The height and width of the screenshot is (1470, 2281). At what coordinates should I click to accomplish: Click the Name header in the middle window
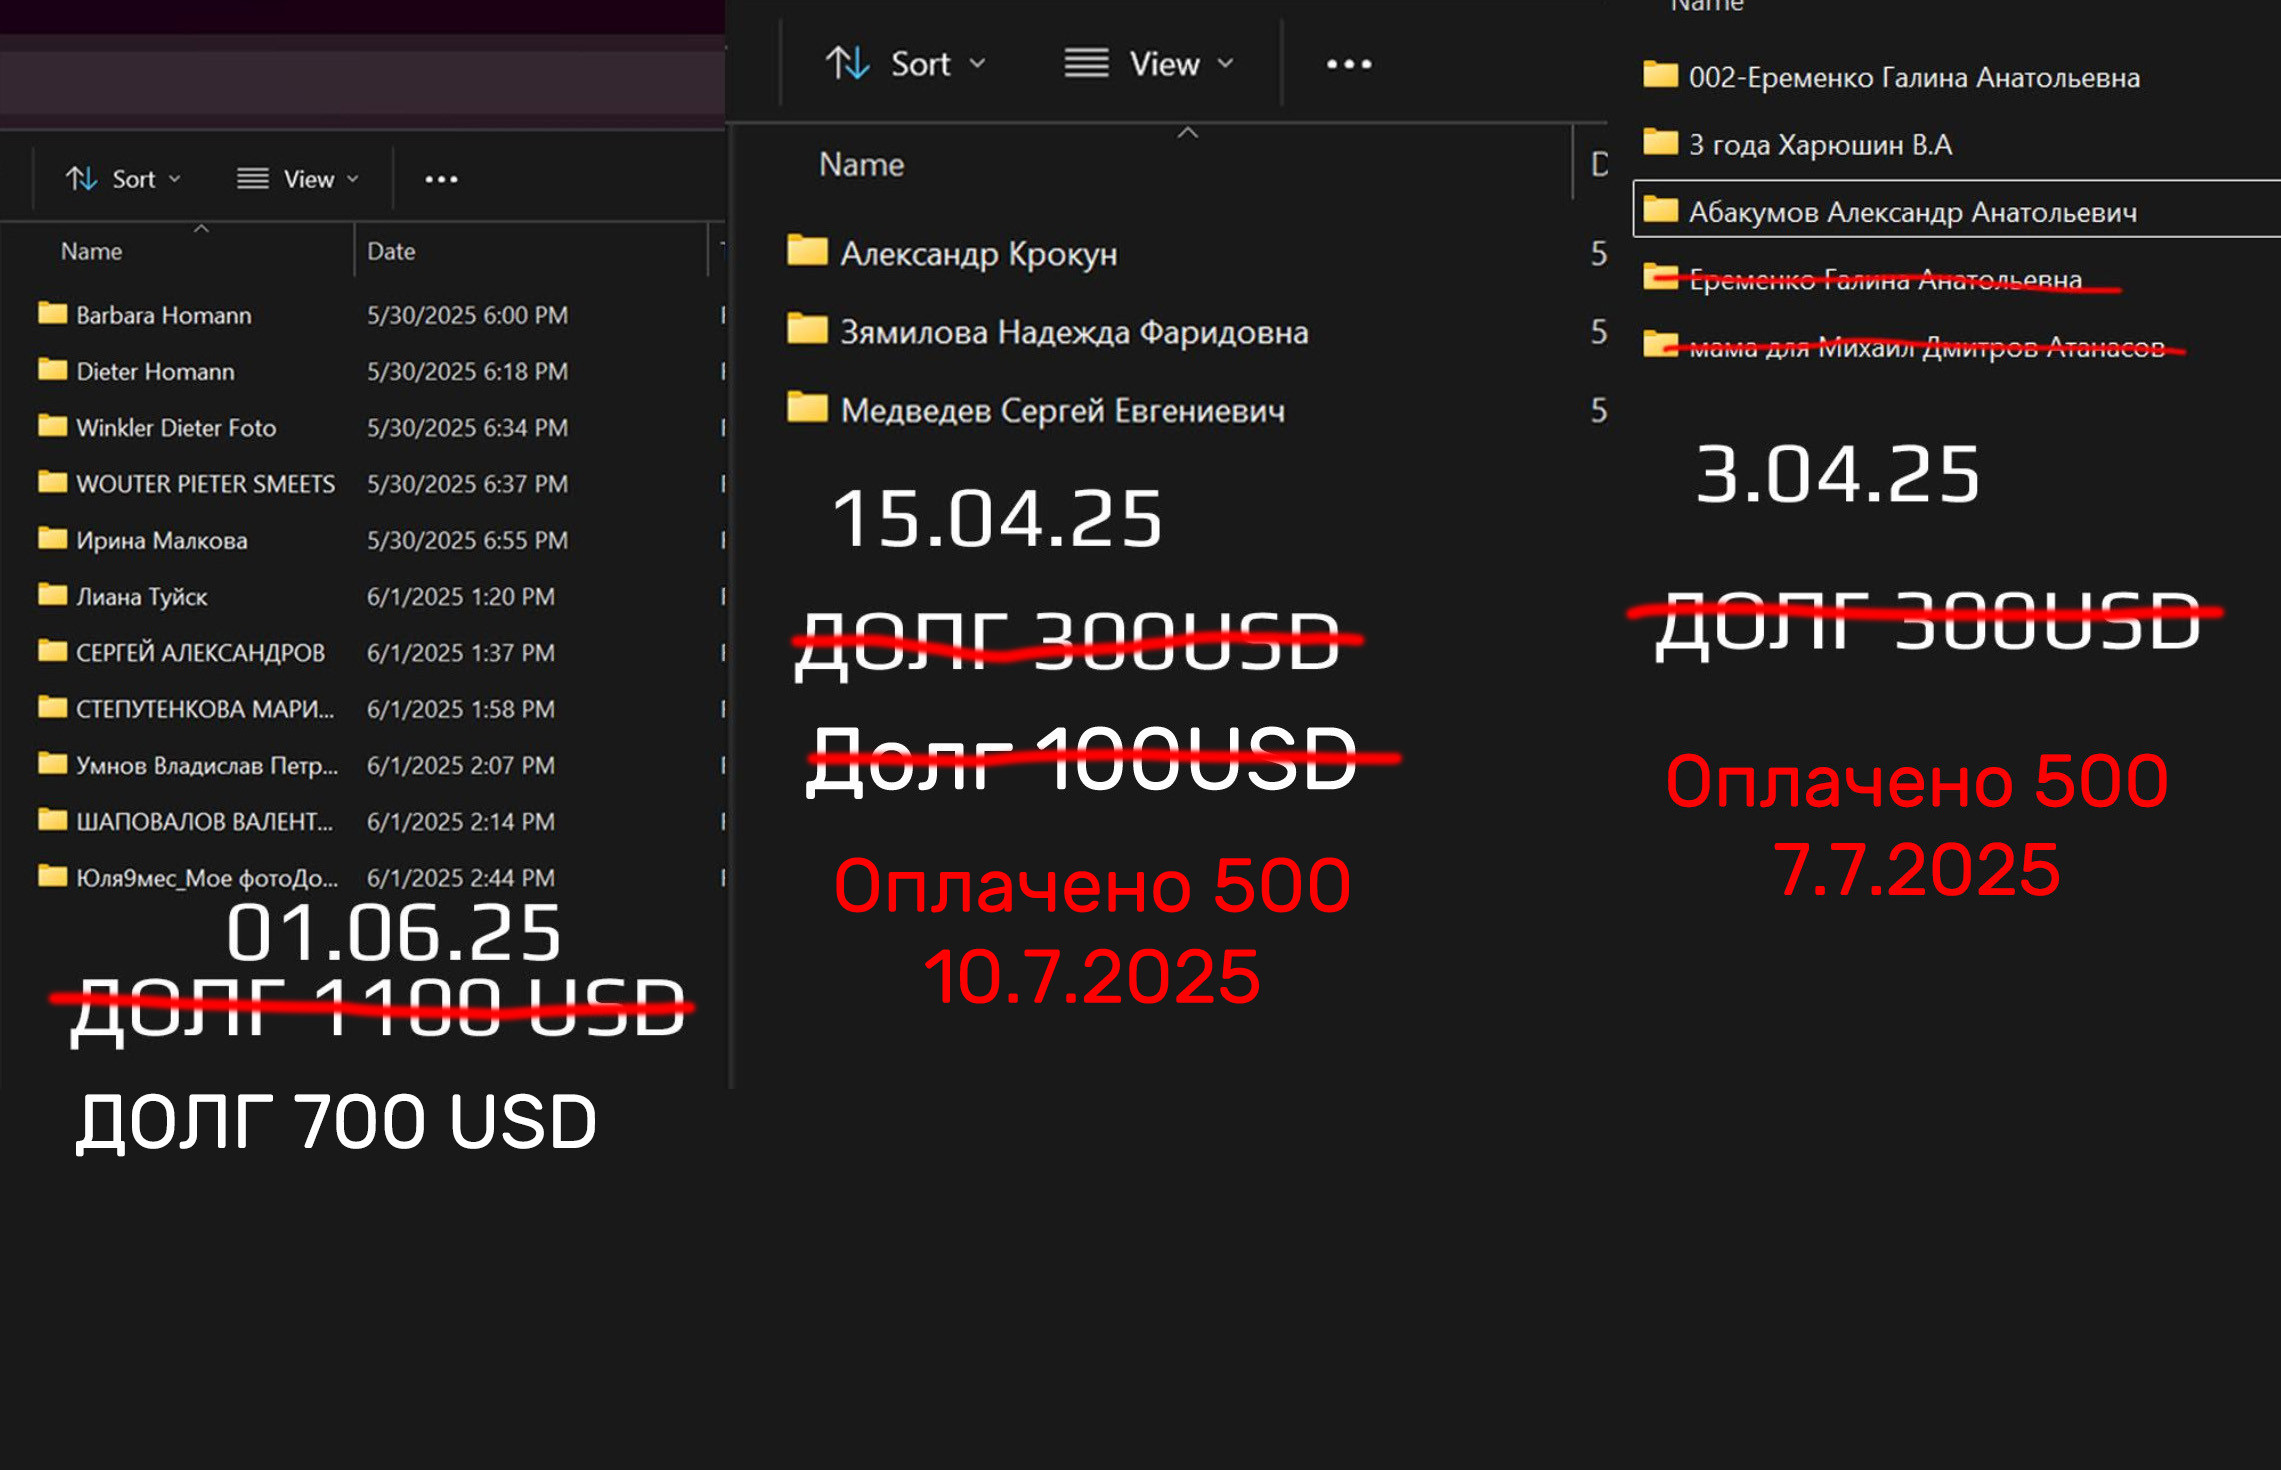(861, 164)
